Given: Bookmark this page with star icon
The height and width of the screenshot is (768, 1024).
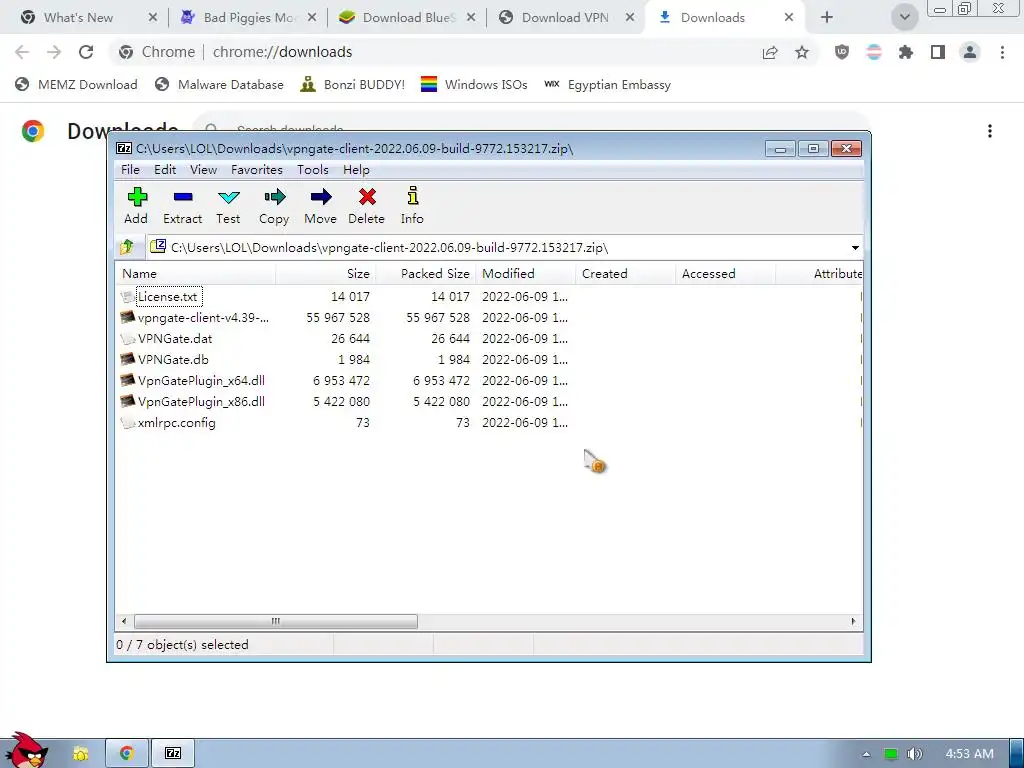Looking at the screenshot, I should pyautogui.click(x=802, y=52).
